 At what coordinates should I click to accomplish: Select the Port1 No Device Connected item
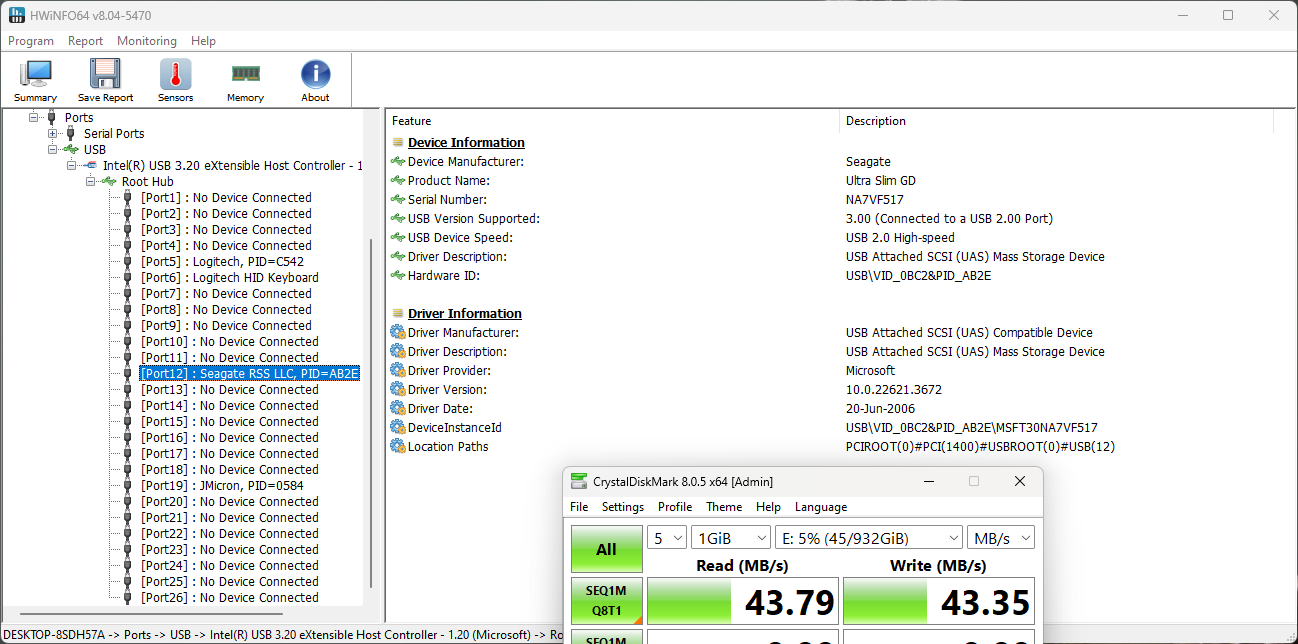pos(226,198)
